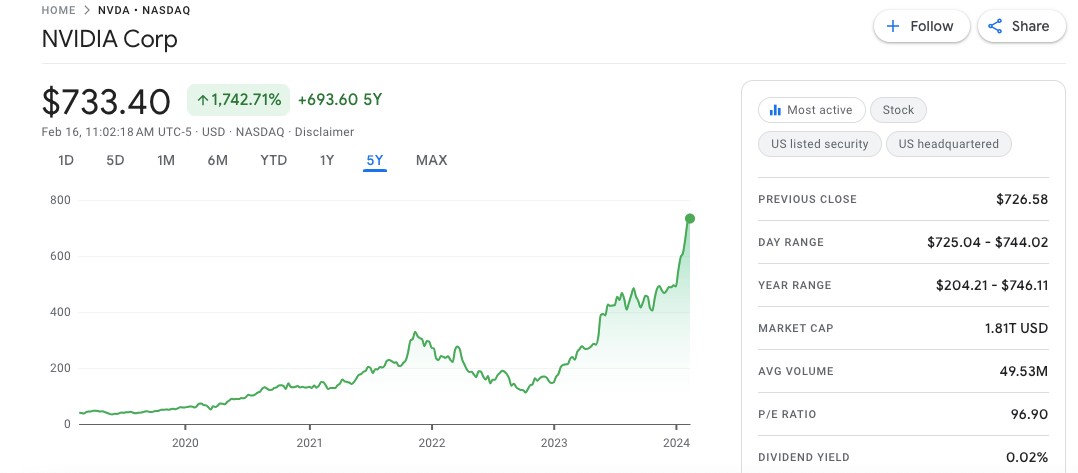The height and width of the screenshot is (473, 1078).
Task: Click the 2022 peak on price chart
Action: point(415,333)
